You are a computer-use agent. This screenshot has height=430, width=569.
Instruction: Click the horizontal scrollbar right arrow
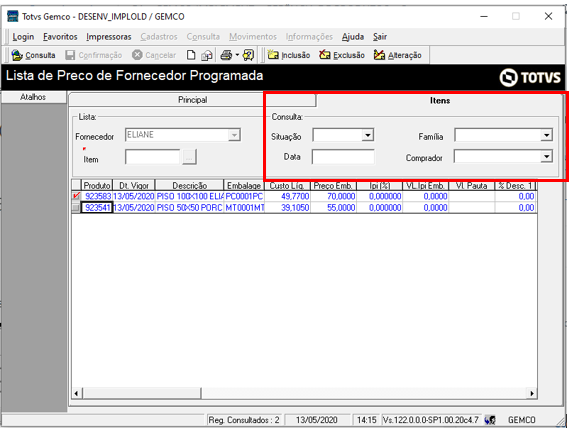[532, 393]
